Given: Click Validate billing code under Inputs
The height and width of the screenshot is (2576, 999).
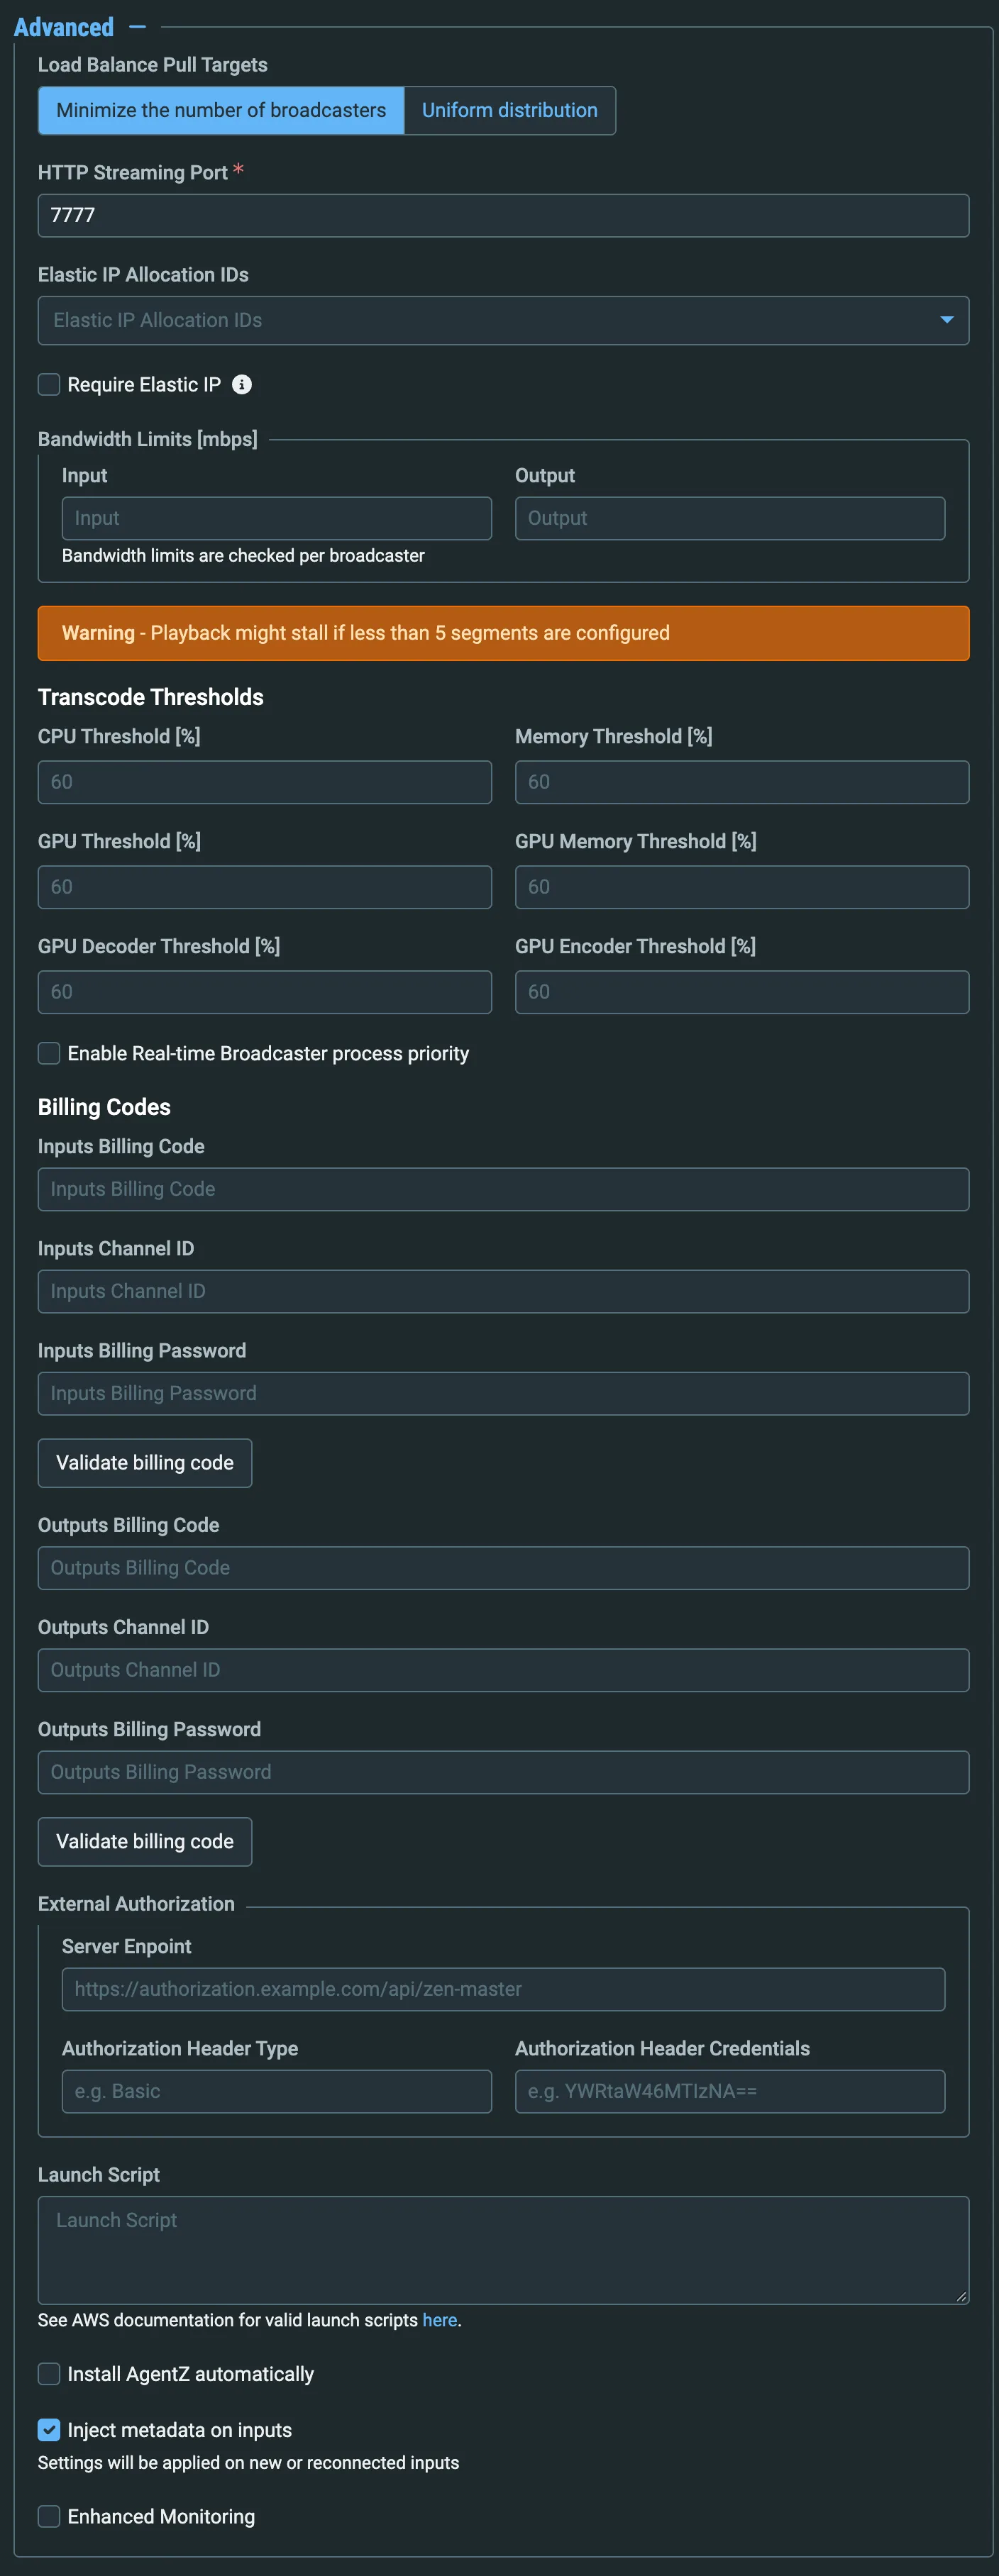Looking at the screenshot, I should tap(145, 1463).
